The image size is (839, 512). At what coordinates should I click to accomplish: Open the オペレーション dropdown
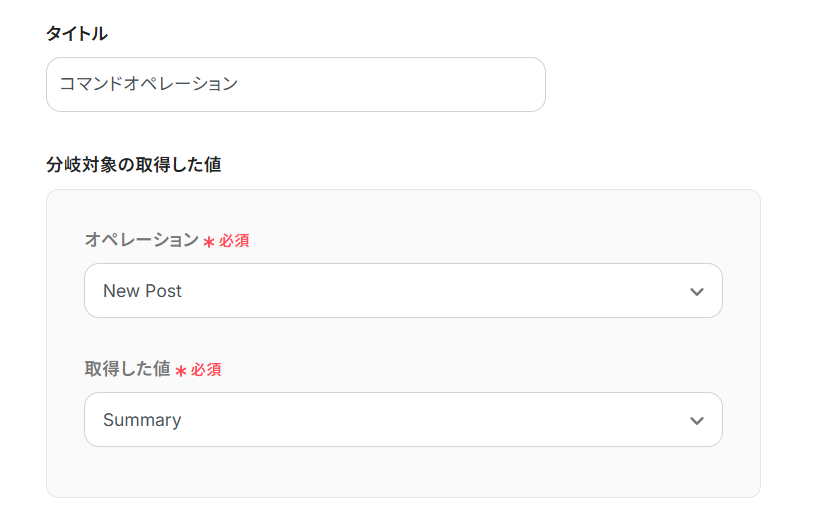coord(402,291)
